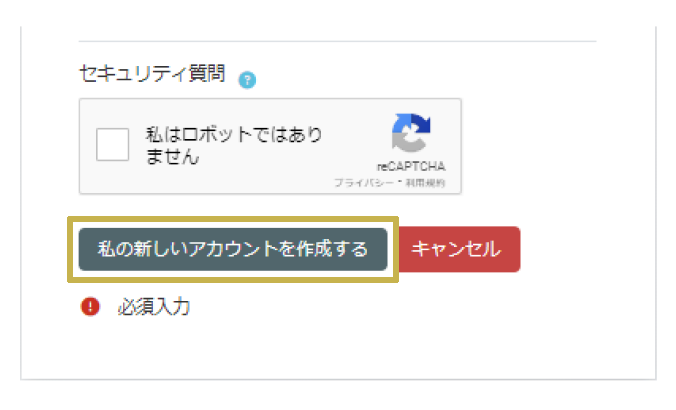Click the blue help icon beside セキュリティ質問
Viewport: 676px width, 410px height.
247,80
